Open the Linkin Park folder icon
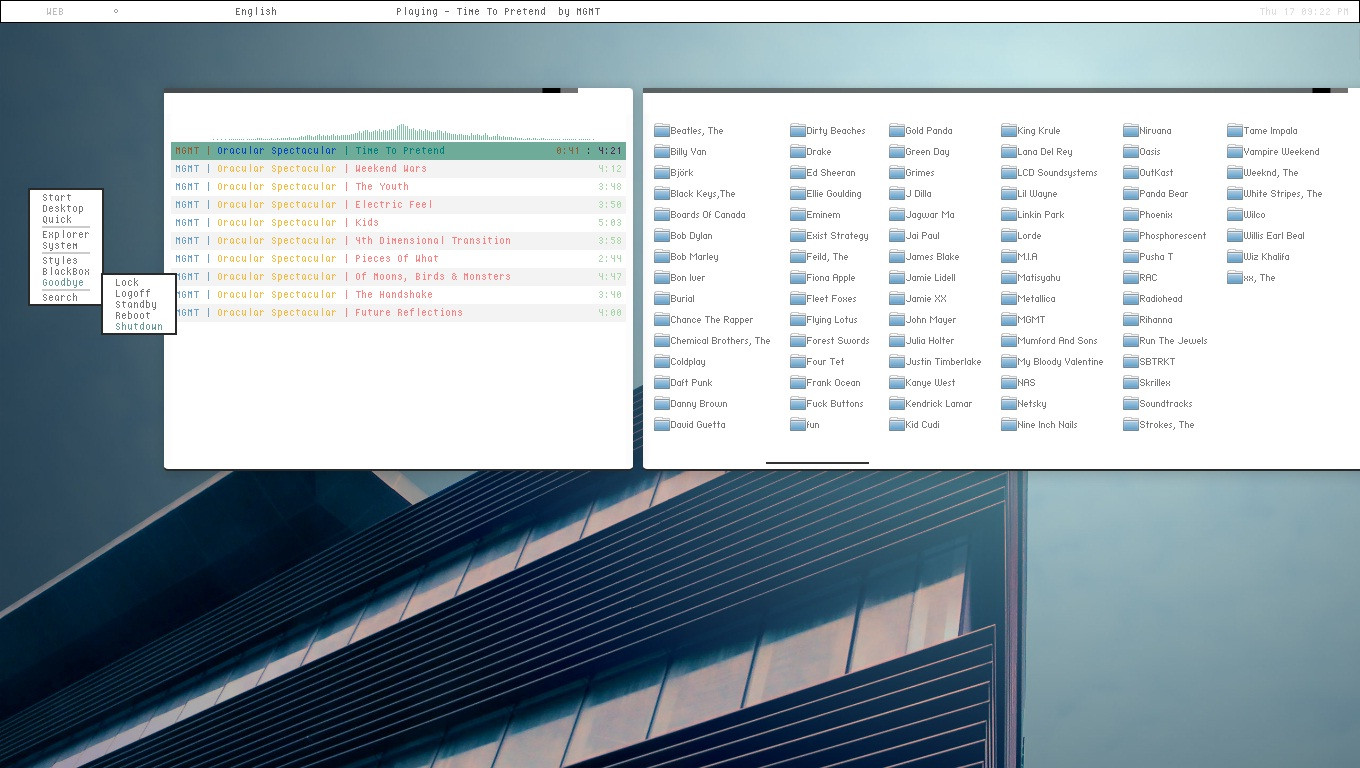 tap(1010, 215)
